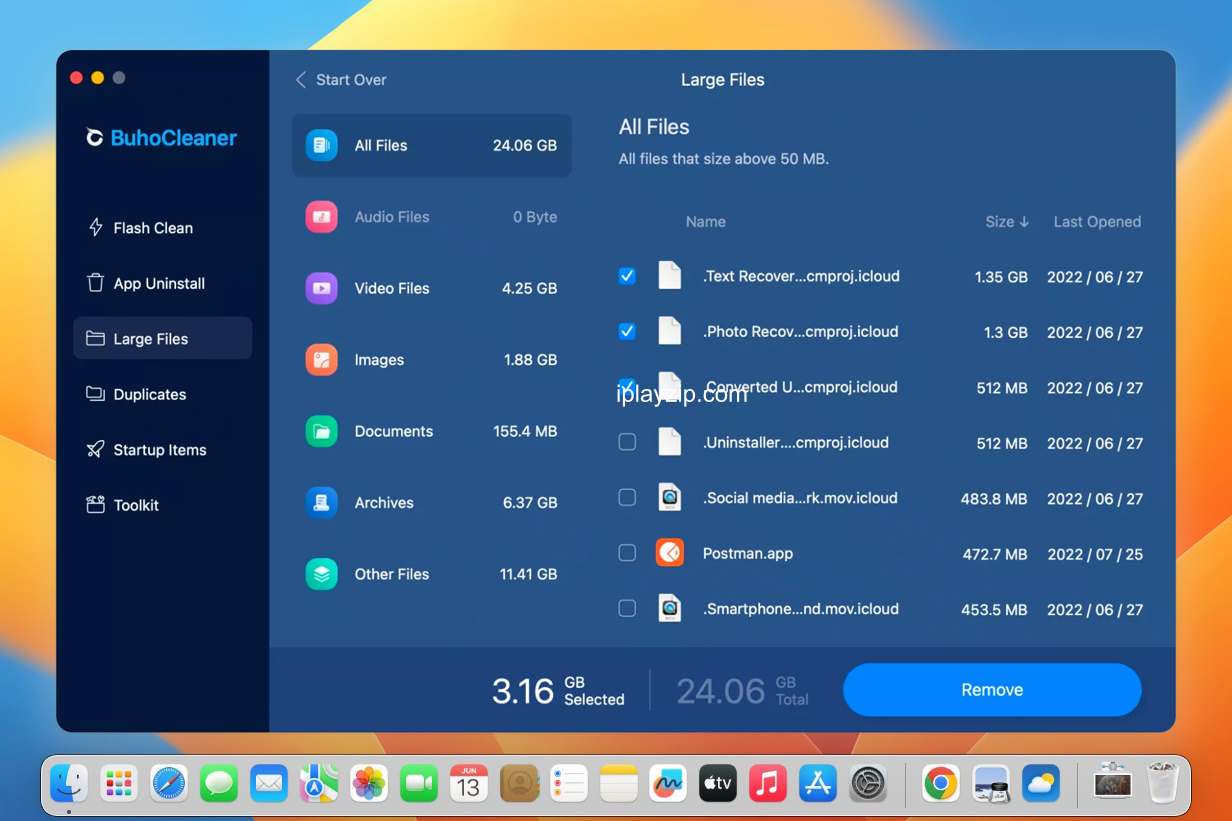Sort by Last Opened column
Viewport: 1232px width, 821px height.
coord(1097,222)
